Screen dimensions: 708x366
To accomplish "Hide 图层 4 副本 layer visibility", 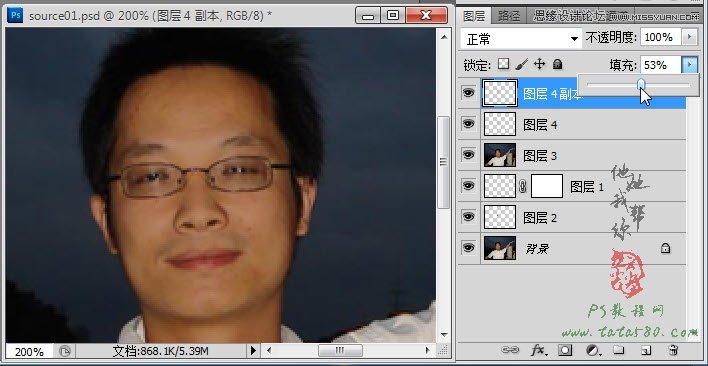I will click(x=469, y=93).
